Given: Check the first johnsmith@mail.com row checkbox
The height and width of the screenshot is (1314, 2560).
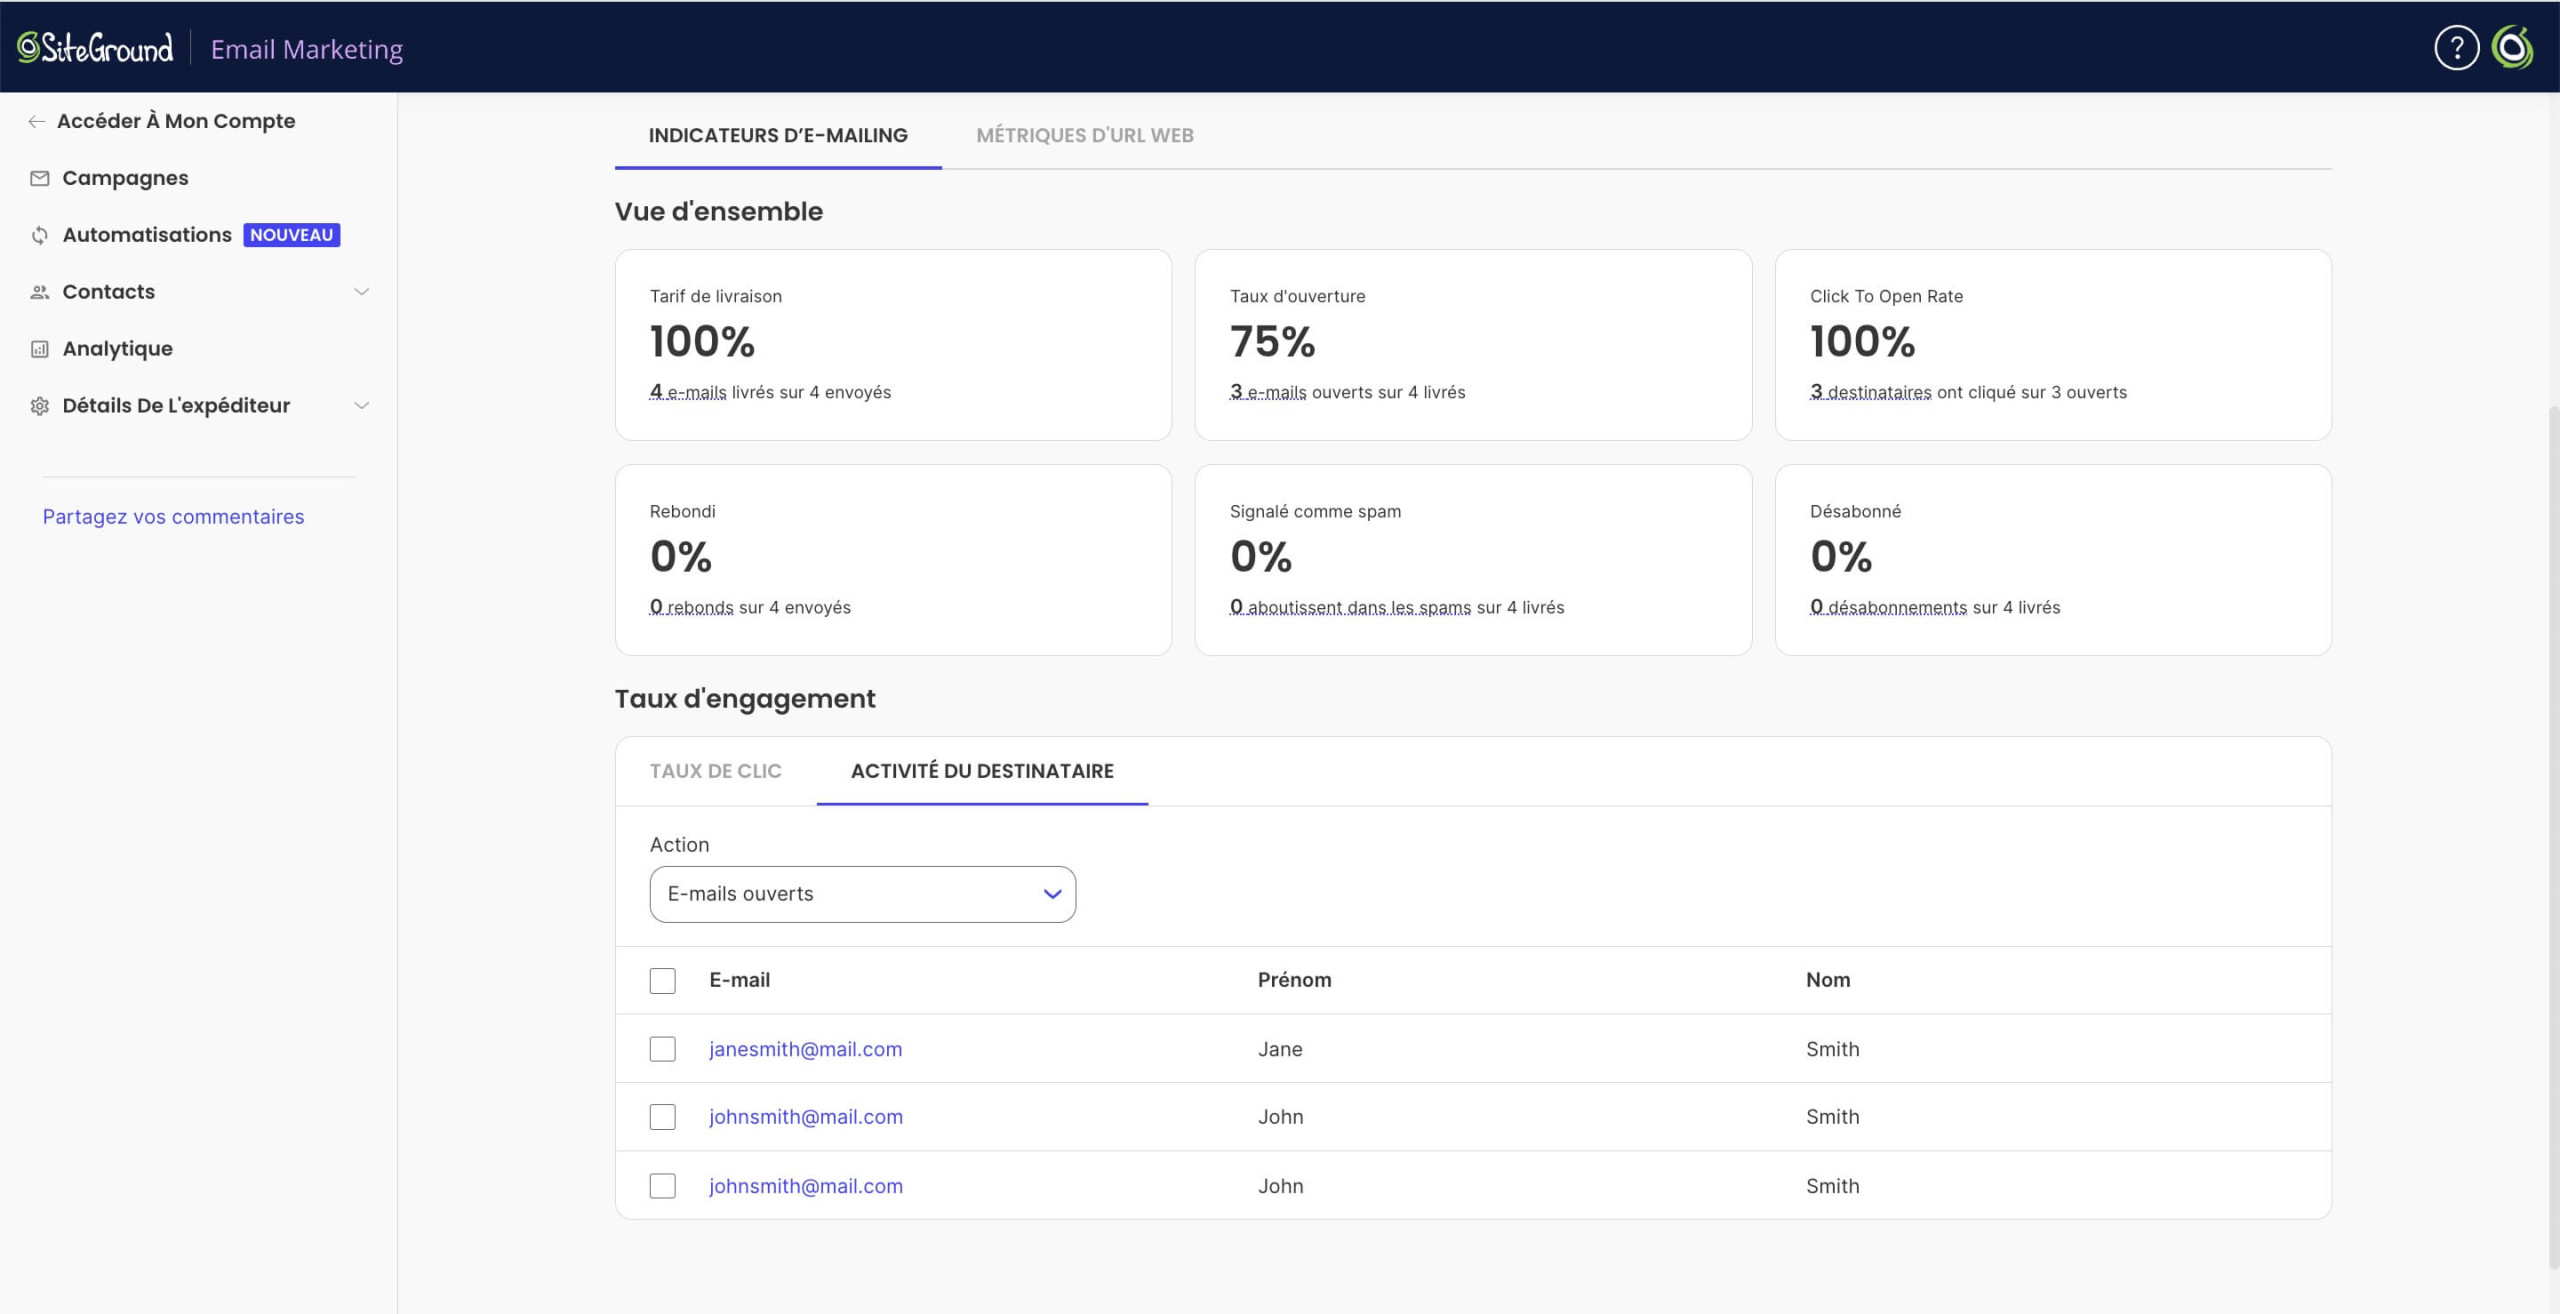Looking at the screenshot, I should coord(662,1116).
